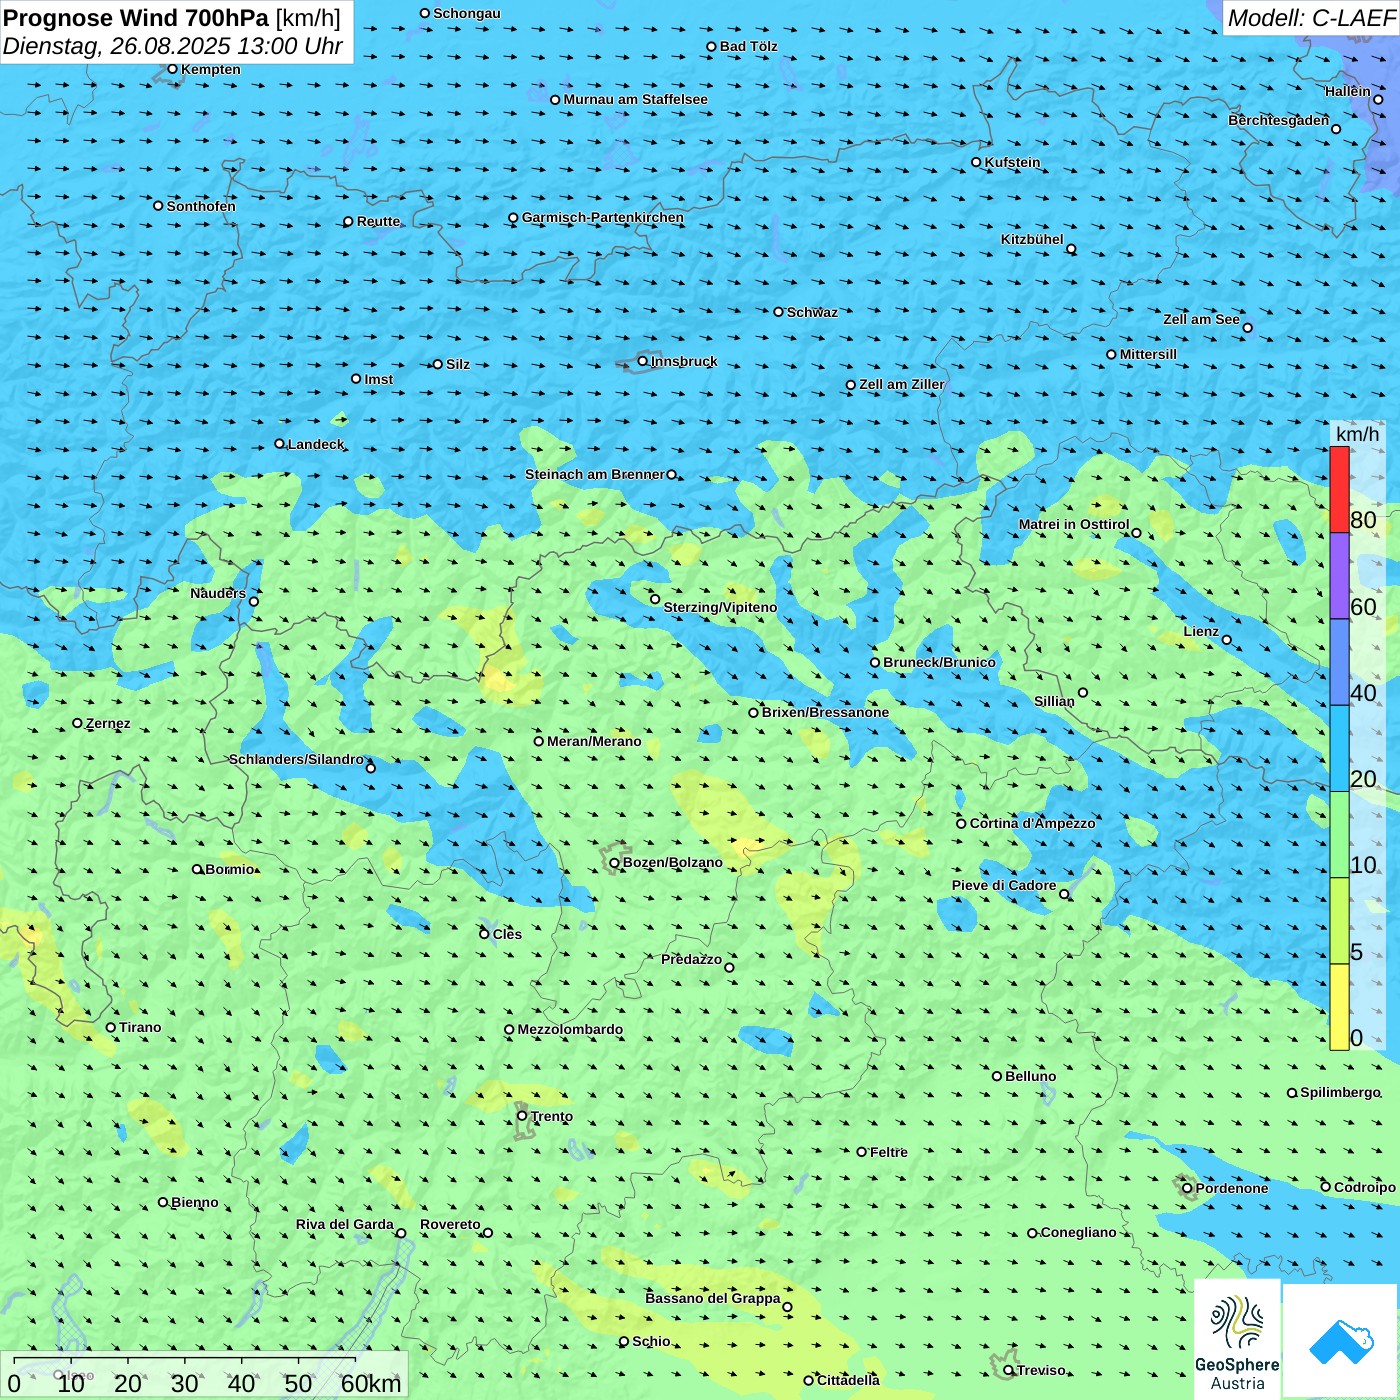Click the Kitzbühel city label
This screenshot has height=1400, width=1400.
point(1032,239)
